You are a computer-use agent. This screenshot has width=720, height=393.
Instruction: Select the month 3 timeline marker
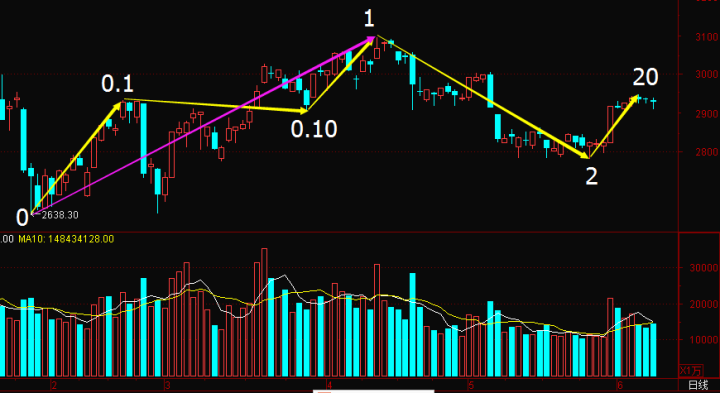point(168,385)
